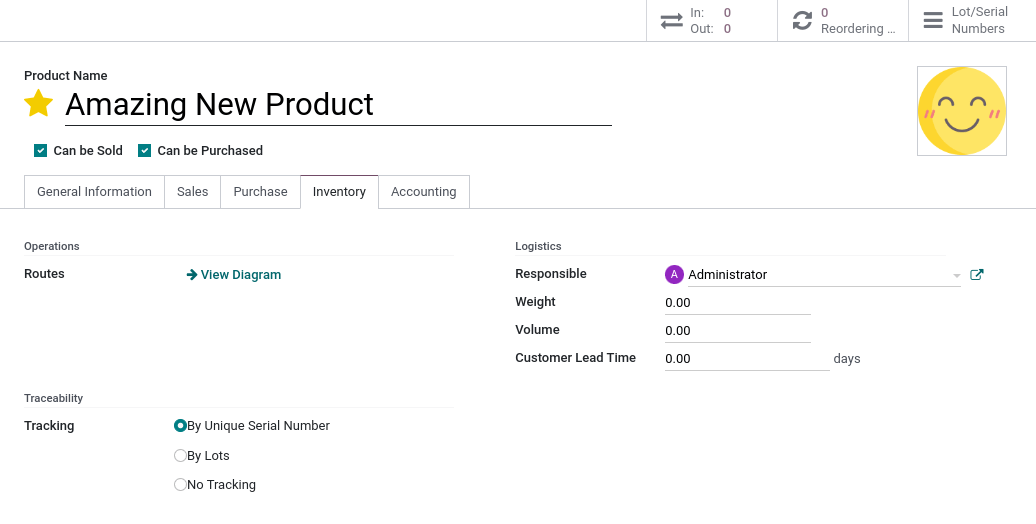Open the Accounting tab
Viewport: 1036px width, 524px height.
point(423,192)
